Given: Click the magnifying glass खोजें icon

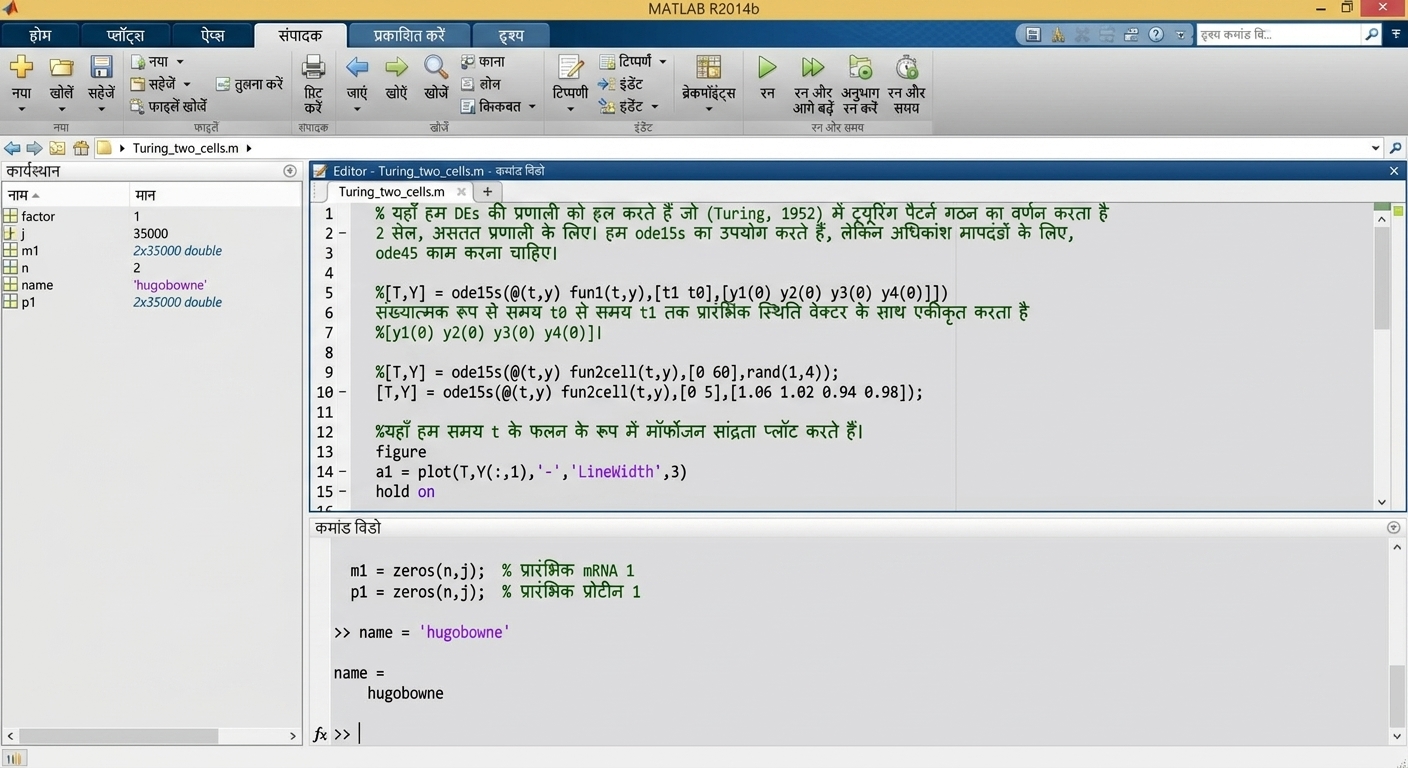Looking at the screenshot, I should [x=436, y=67].
